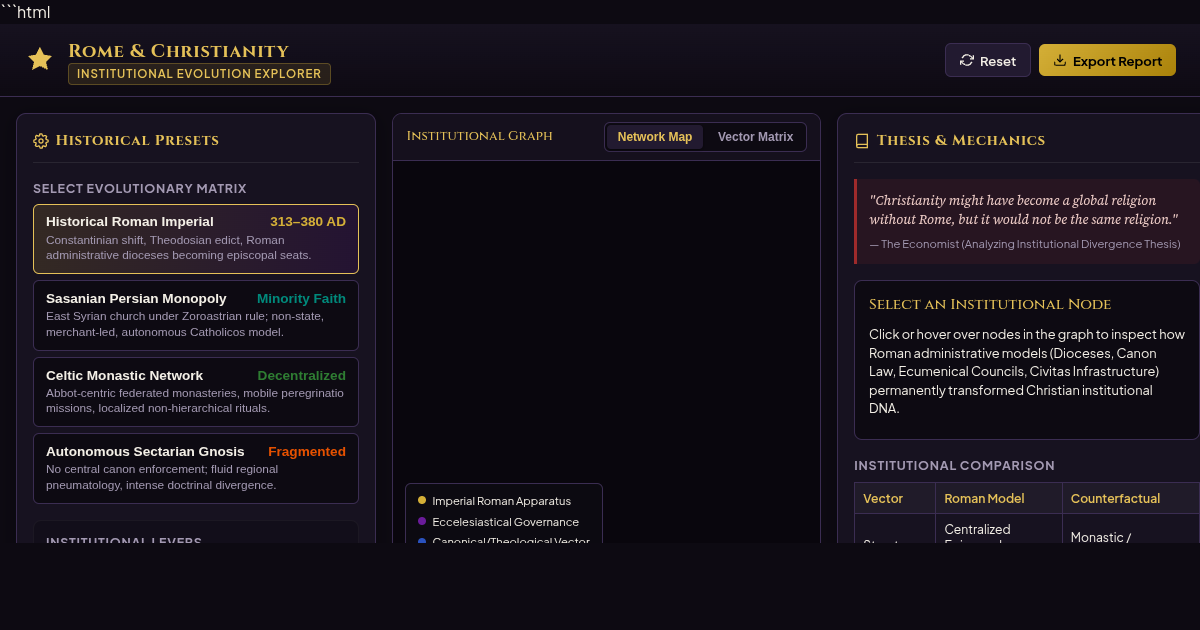Click the gear icon beside Historical Presets
This screenshot has height=630, width=1200.
point(41,141)
